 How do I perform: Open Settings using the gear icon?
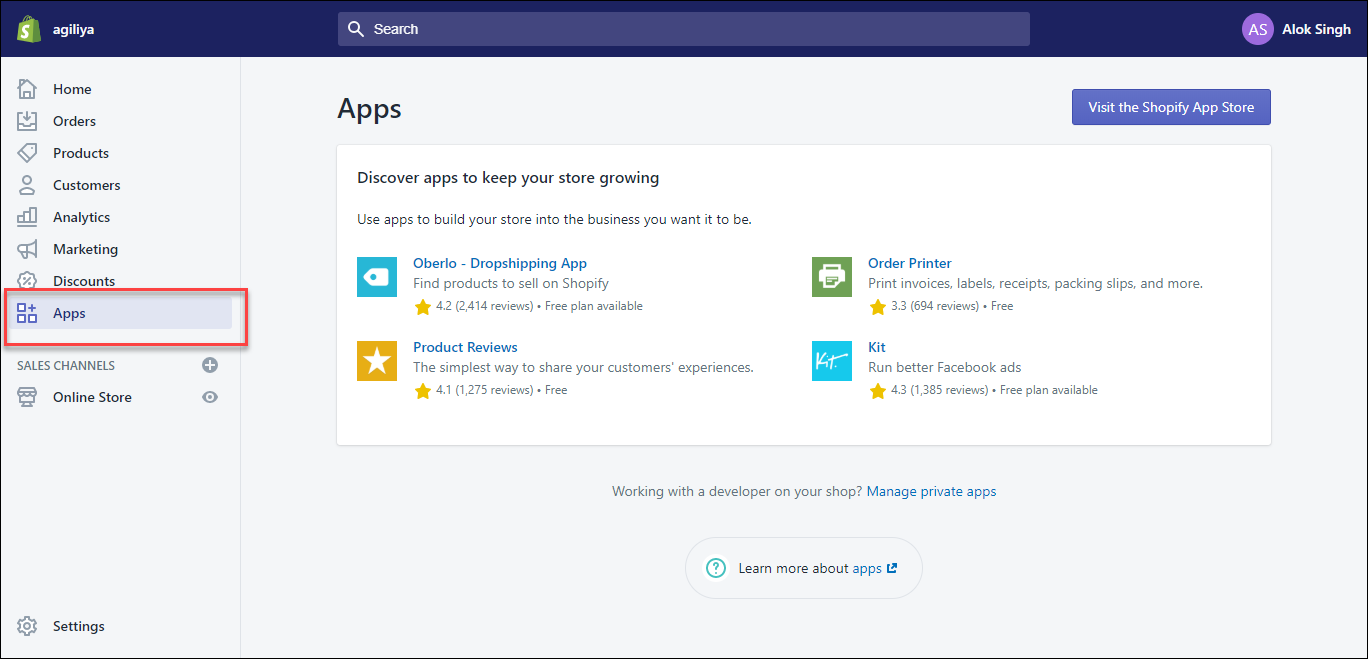click(29, 625)
